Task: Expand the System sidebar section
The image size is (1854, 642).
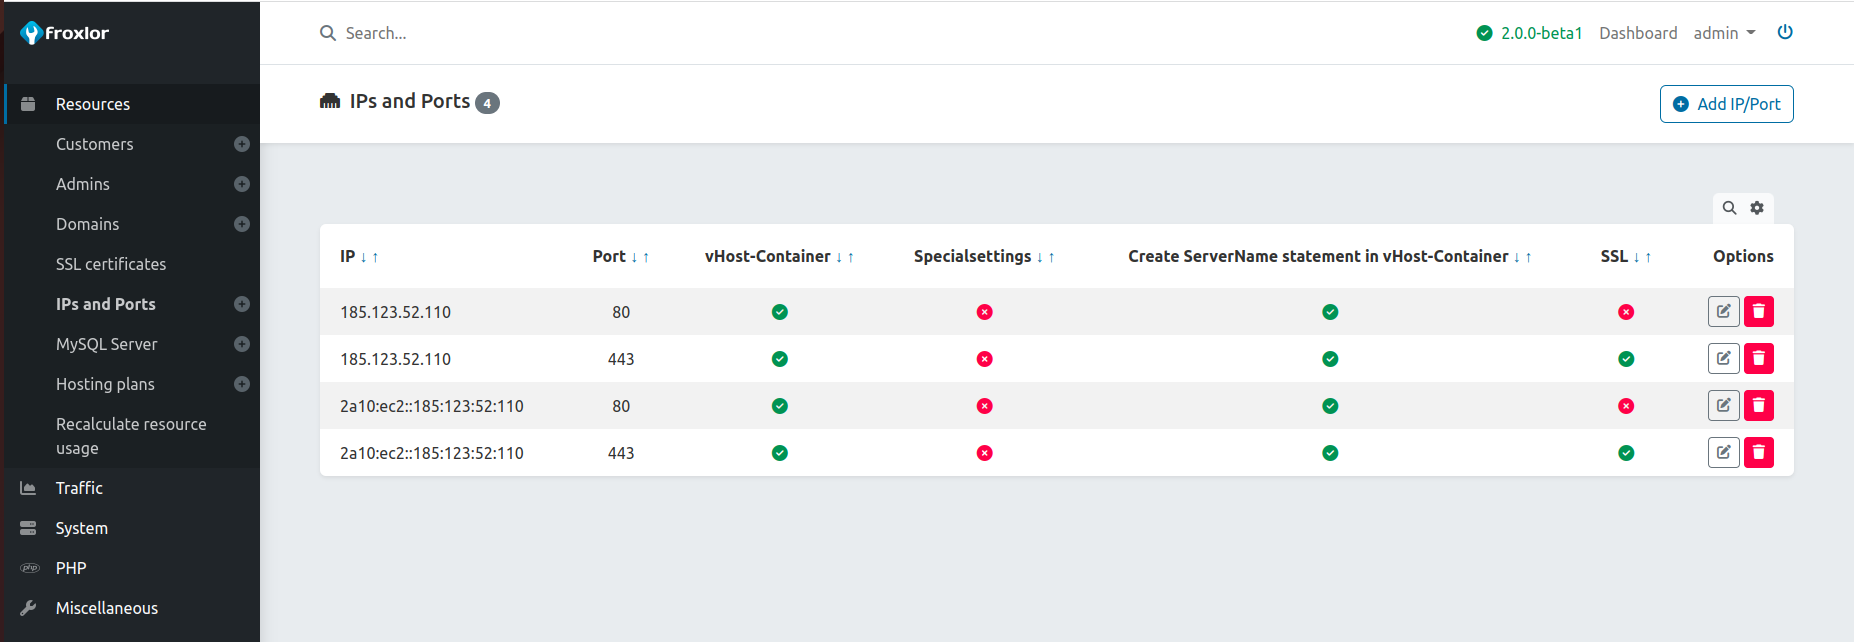Action: (81, 528)
